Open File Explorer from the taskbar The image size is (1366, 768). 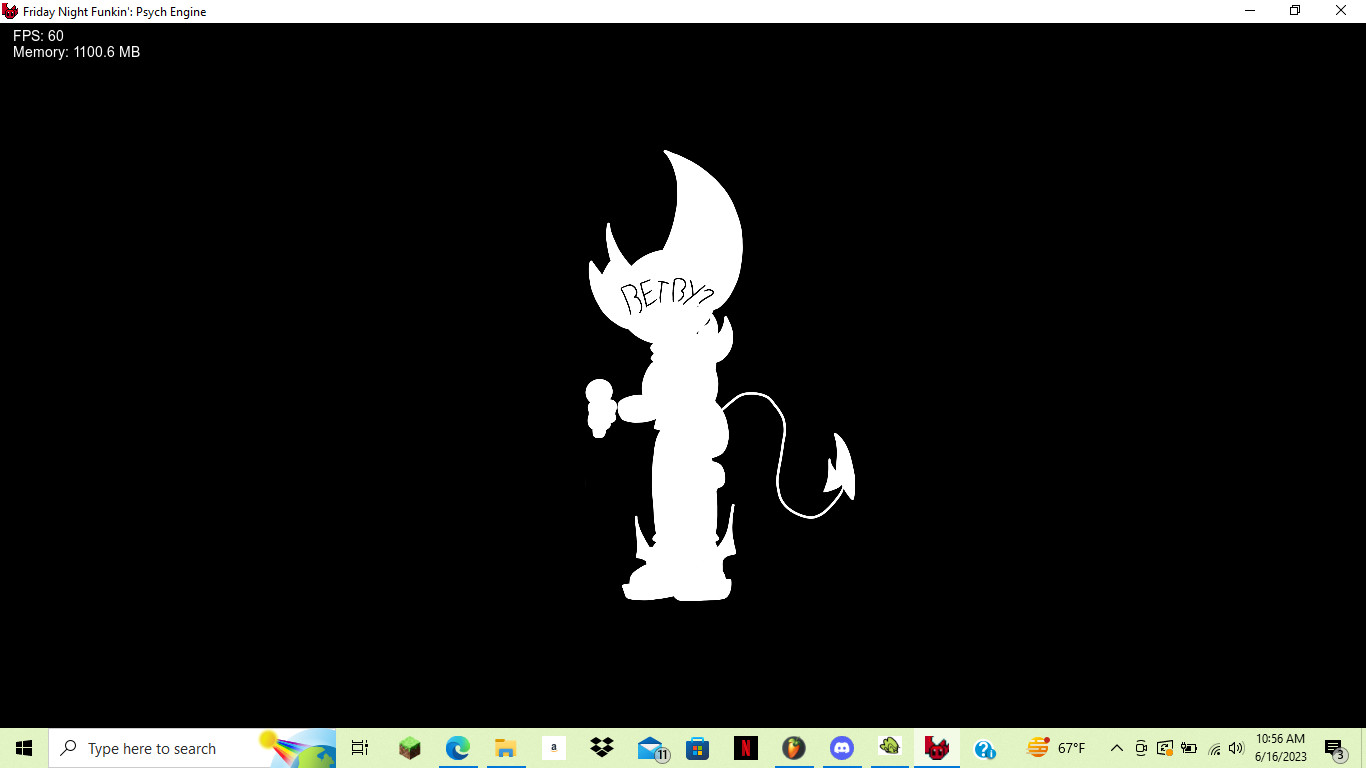tap(505, 748)
